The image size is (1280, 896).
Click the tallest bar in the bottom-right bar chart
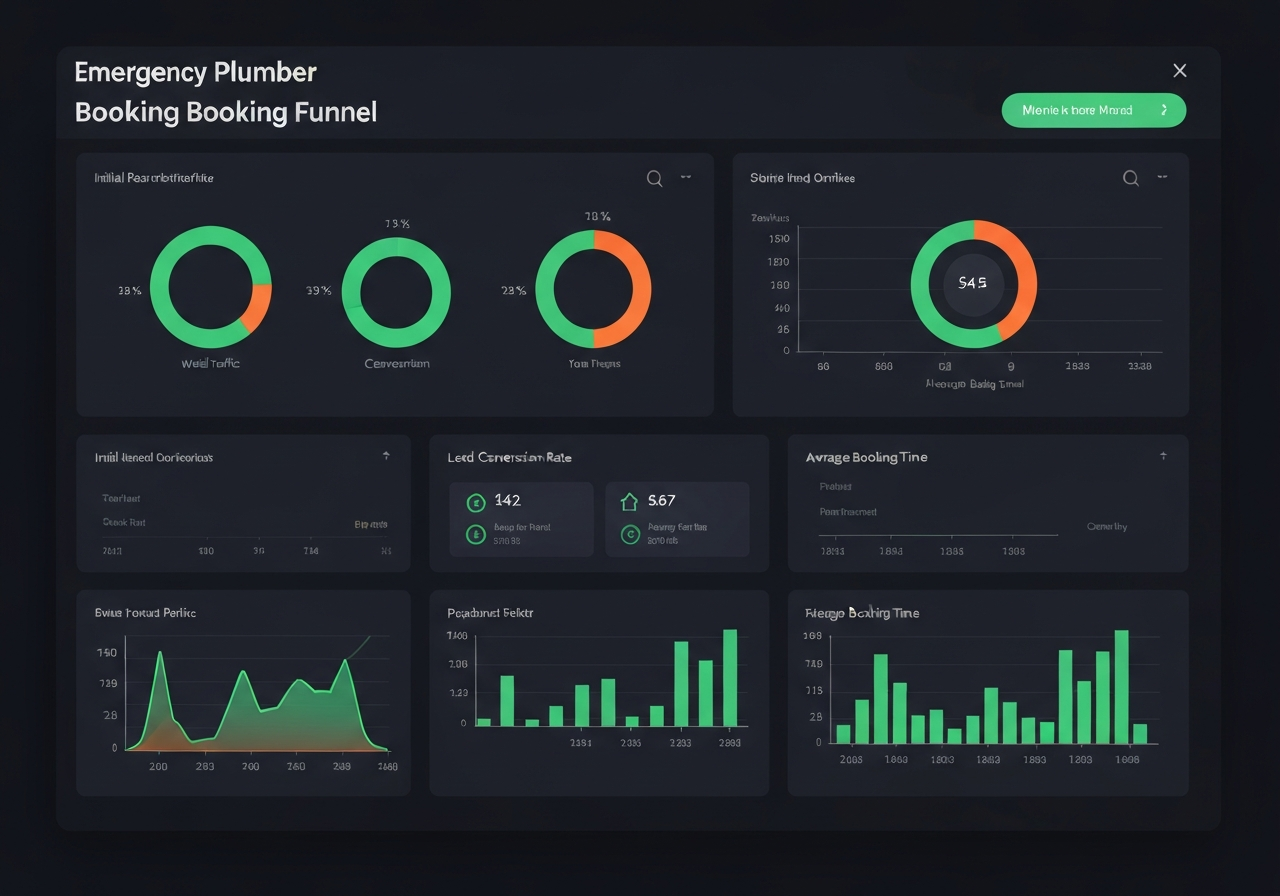coord(1121,687)
